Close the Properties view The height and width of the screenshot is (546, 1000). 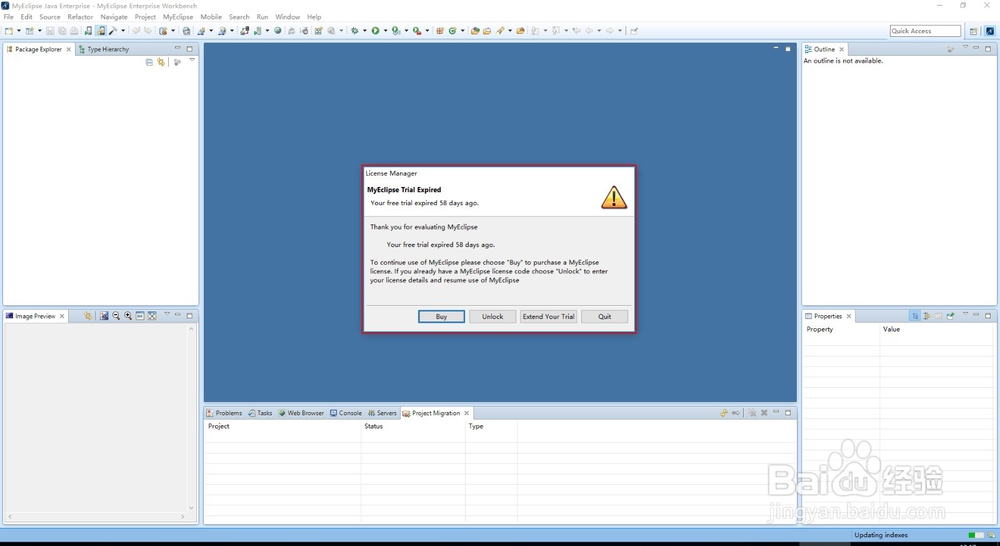(849, 316)
